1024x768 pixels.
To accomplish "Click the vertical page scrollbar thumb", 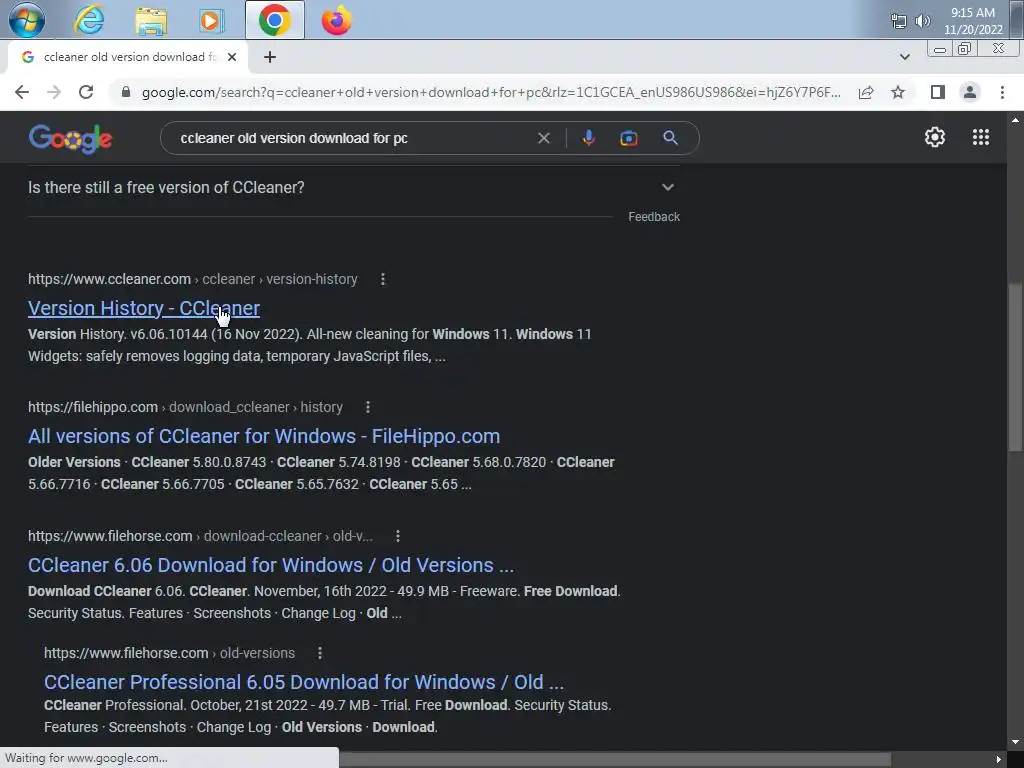I will tap(1014, 366).
